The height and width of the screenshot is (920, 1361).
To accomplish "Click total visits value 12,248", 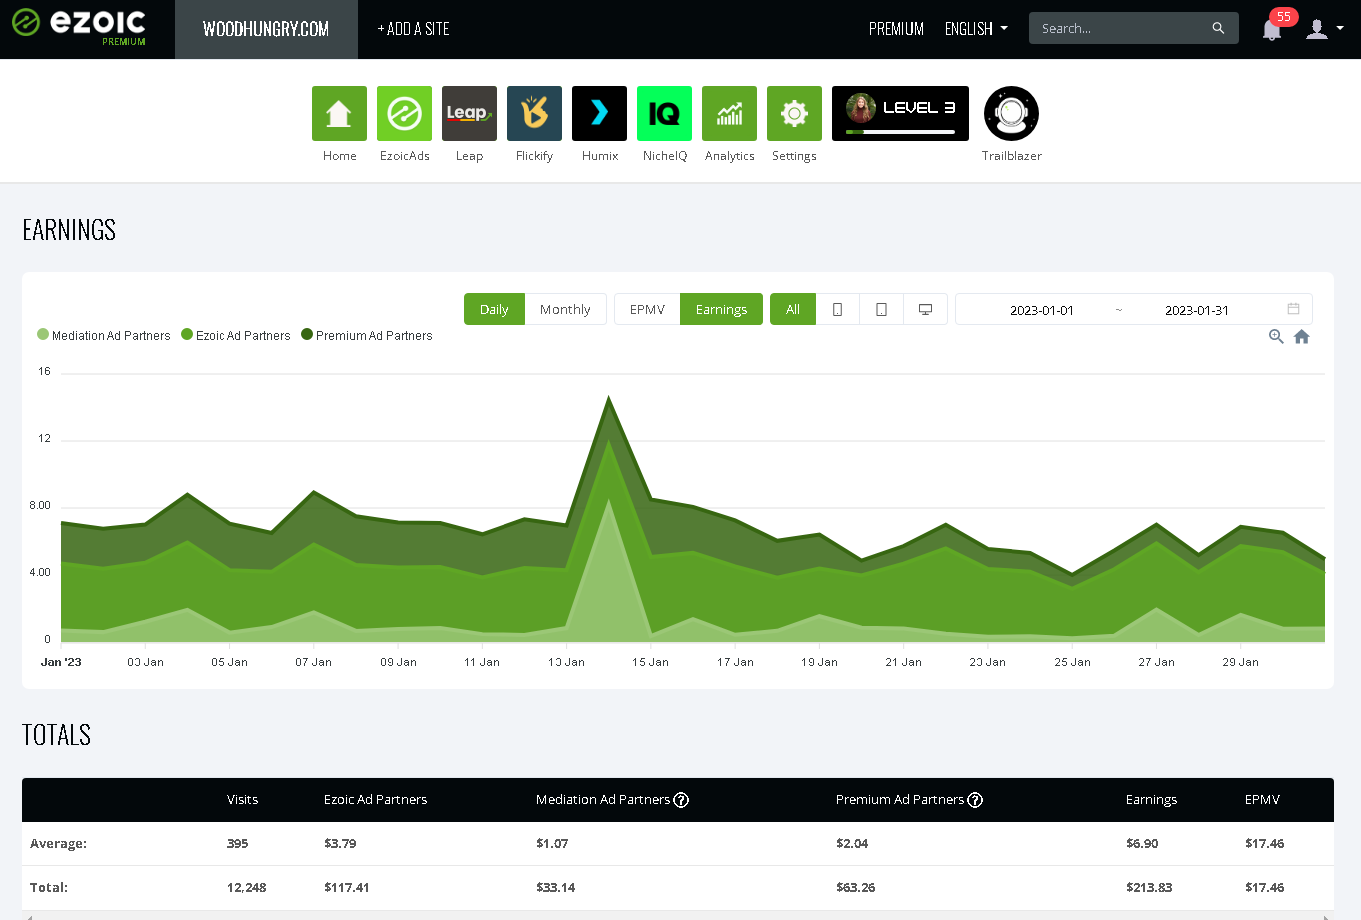I will click(x=246, y=887).
